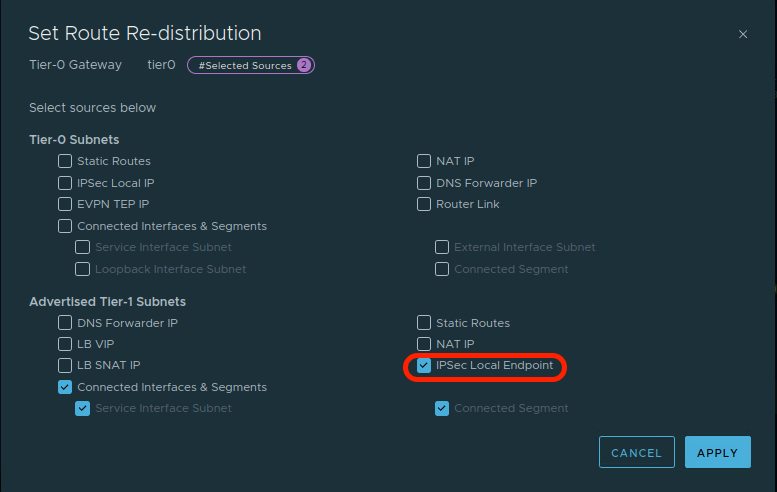Enable Tier-0 Static Routes checkbox
This screenshot has height=492, width=777.
(x=65, y=161)
